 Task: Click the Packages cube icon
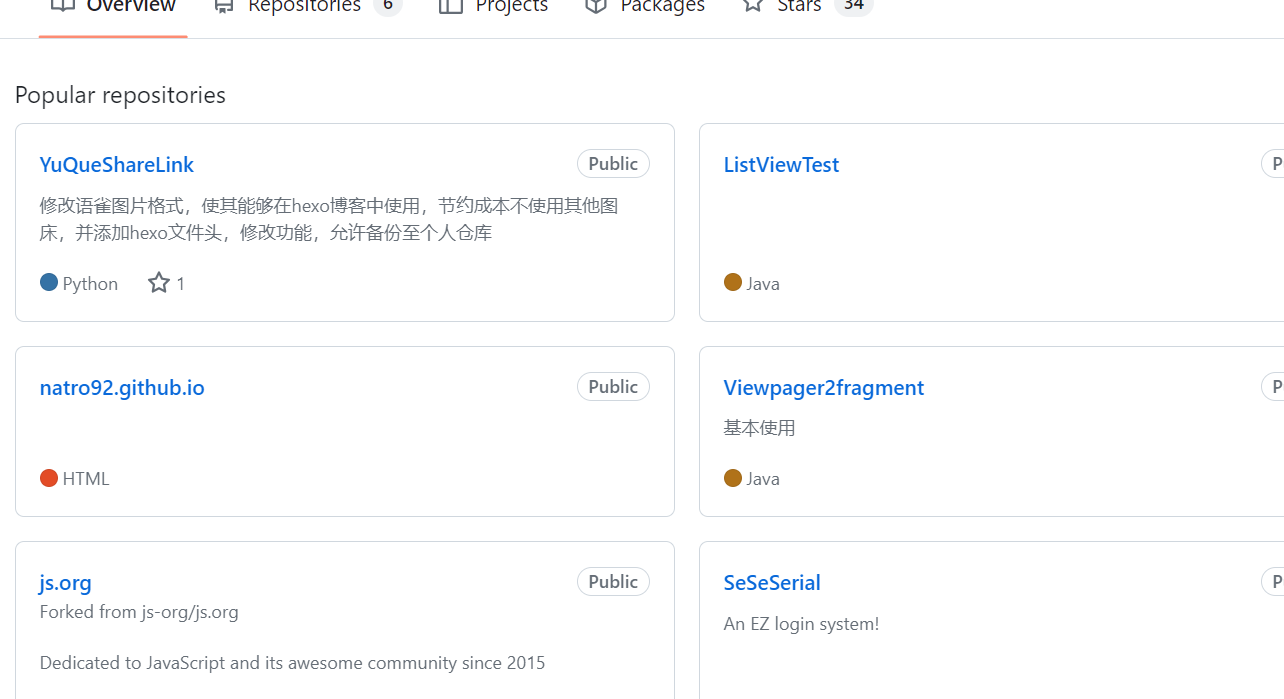click(596, 6)
